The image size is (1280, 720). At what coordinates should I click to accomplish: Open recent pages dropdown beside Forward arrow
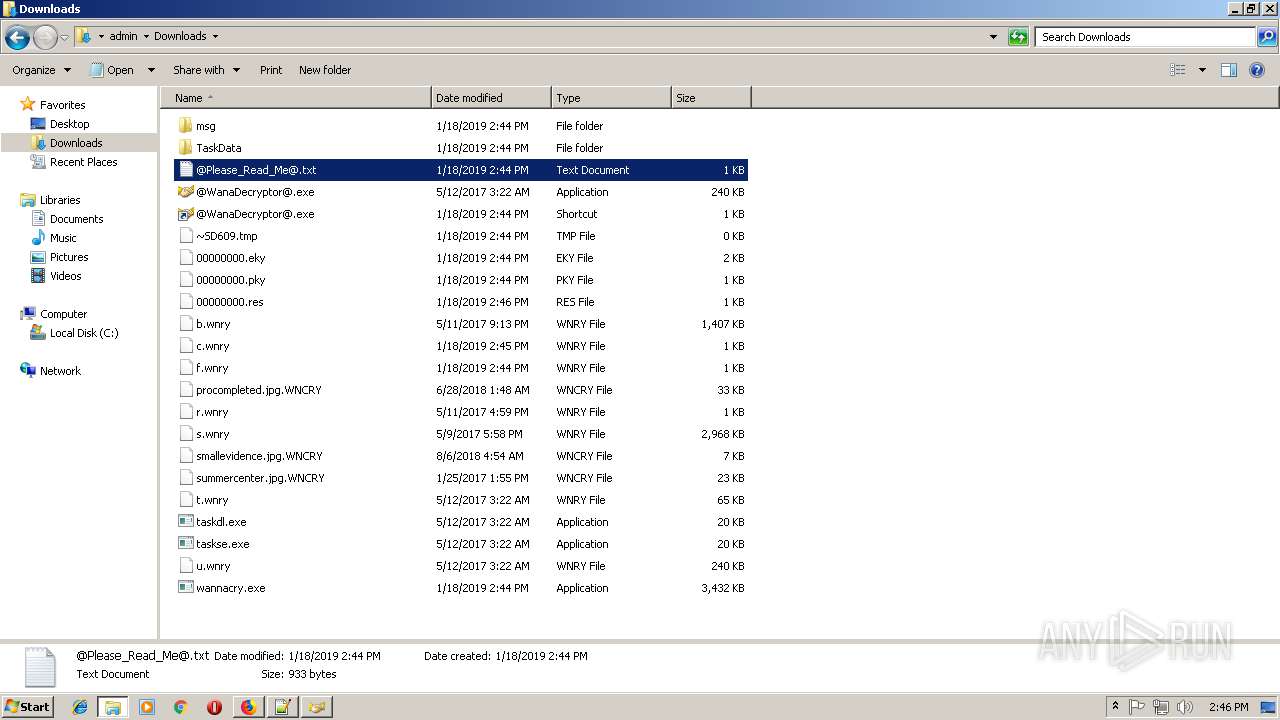[65, 38]
